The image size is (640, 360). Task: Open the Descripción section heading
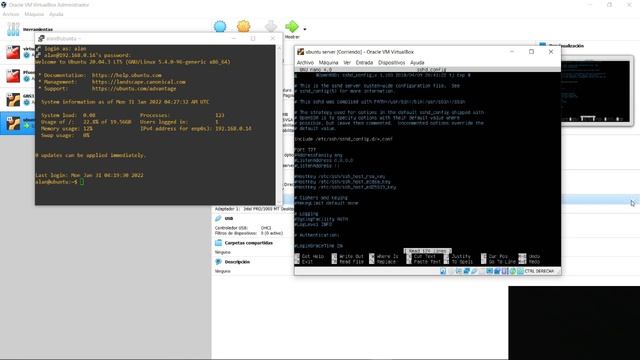click(x=237, y=262)
